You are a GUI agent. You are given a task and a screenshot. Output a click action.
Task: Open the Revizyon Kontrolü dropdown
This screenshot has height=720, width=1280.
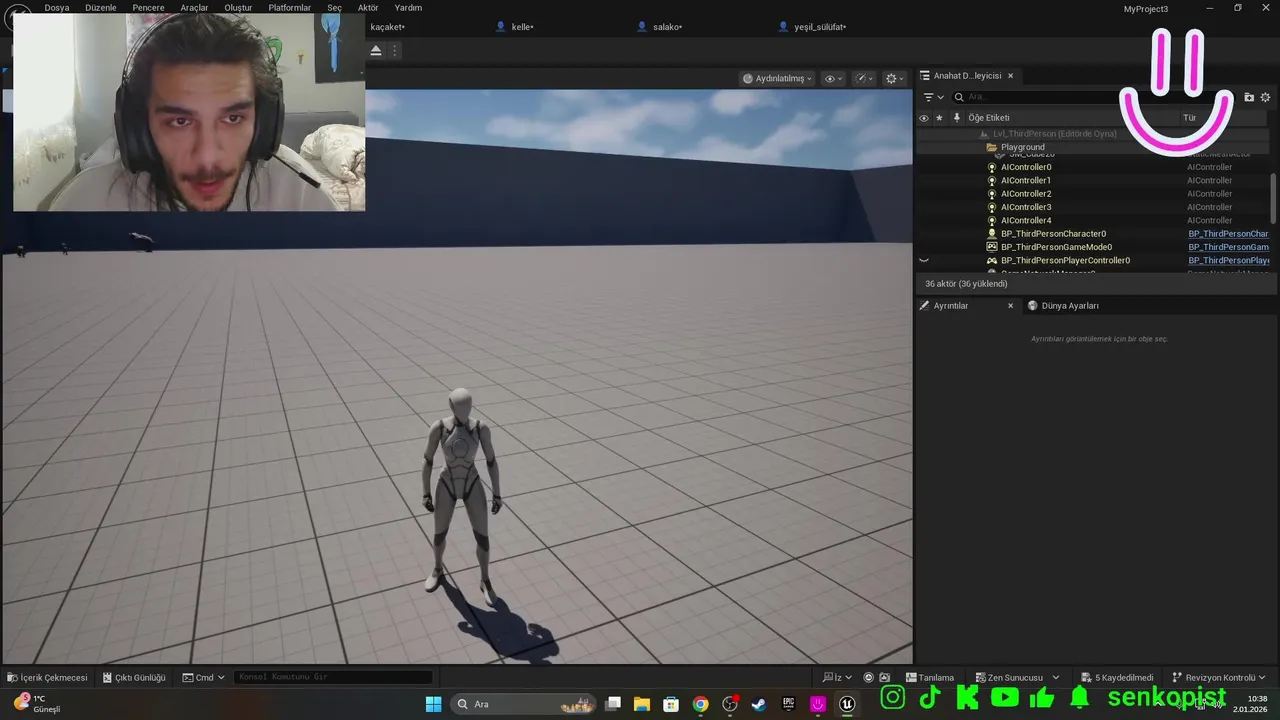click(x=1219, y=677)
